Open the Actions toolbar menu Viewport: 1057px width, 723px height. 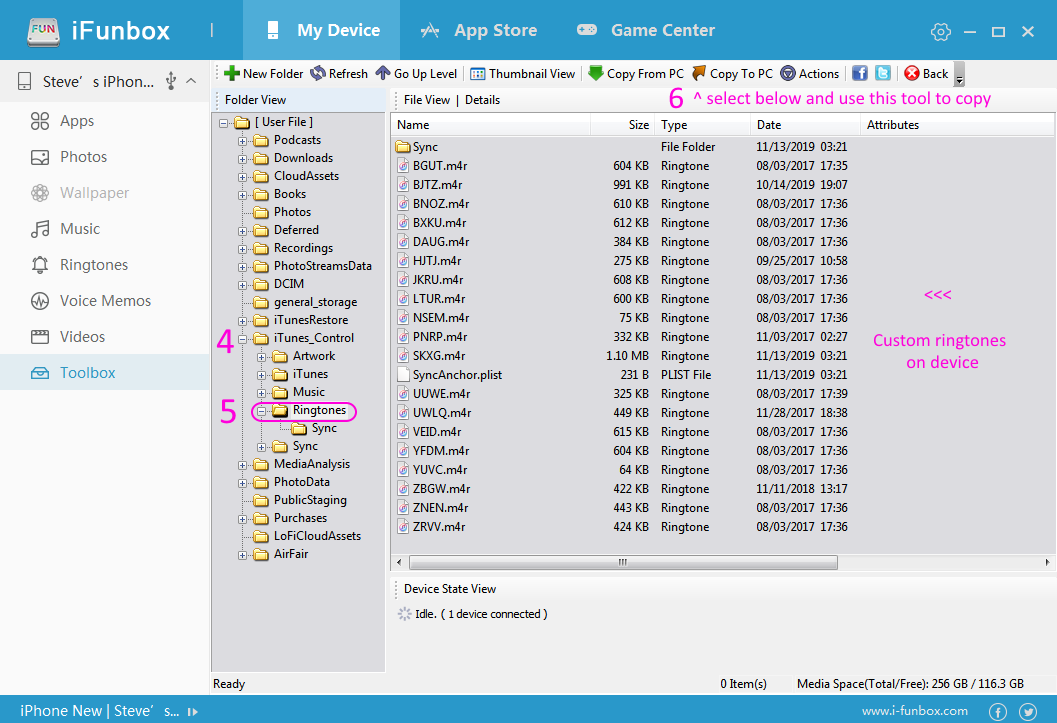[x=810, y=73]
